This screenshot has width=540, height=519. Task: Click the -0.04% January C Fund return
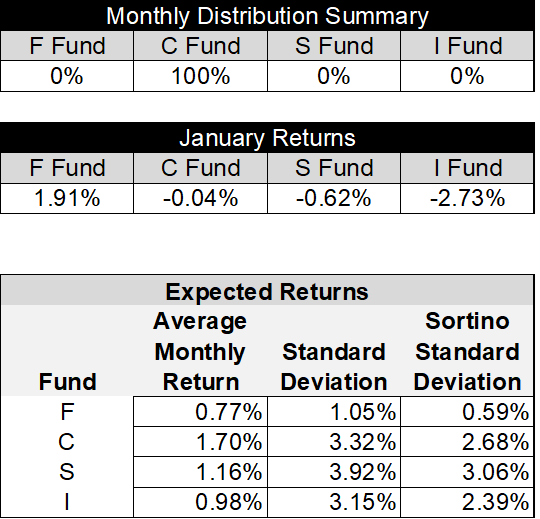tap(200, 198)
